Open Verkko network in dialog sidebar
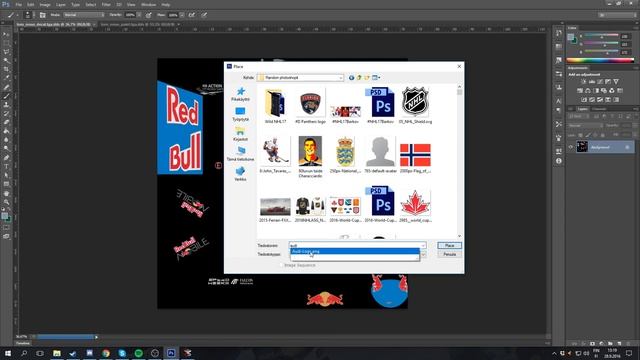This screenshot has width=640, height=360. (x=240, y=174)
